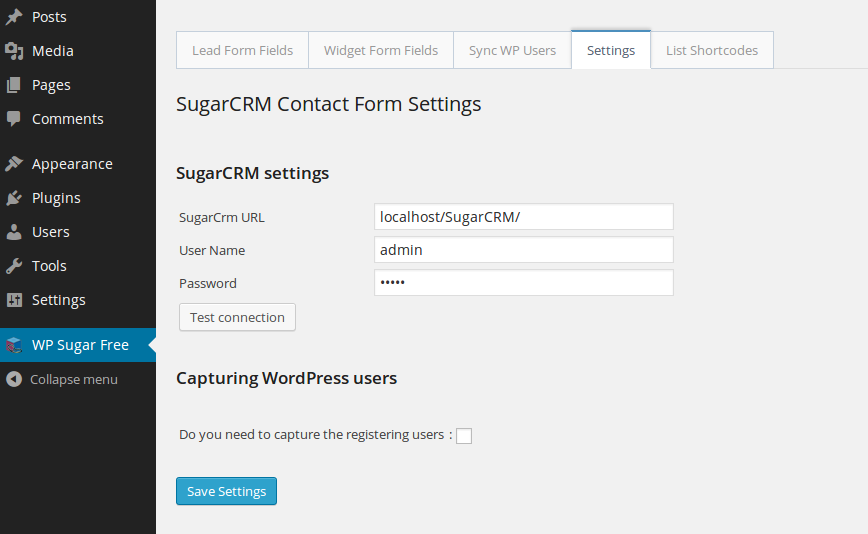868x534 pixels.
Task: Click the Posts pushpin icon
Action: [x=14, y=17]
